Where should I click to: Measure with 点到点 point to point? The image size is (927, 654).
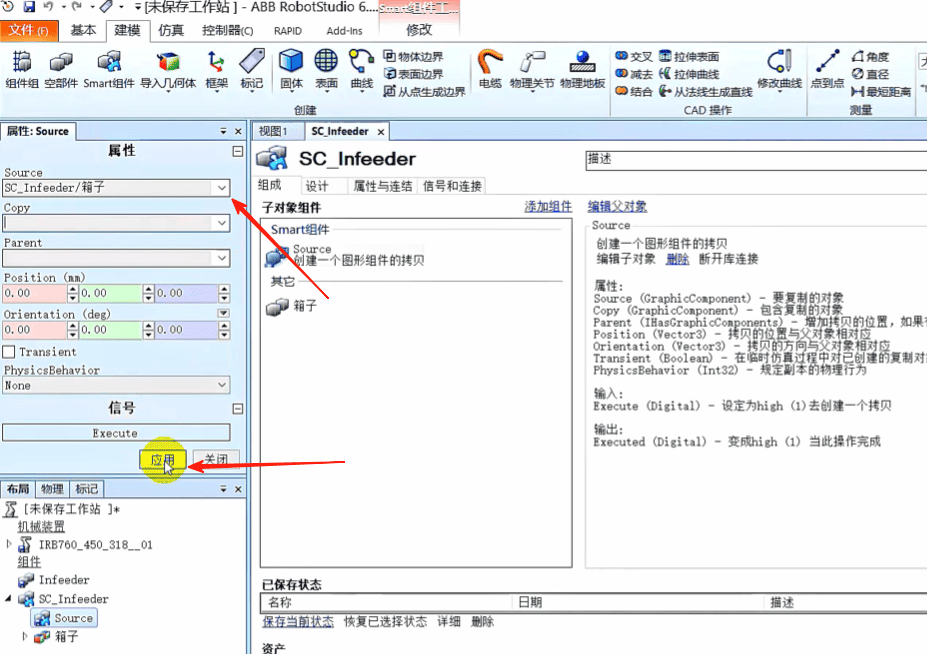(827, 69)
